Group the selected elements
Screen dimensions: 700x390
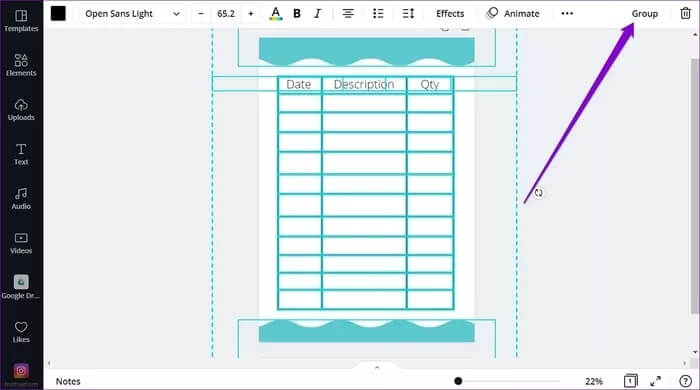[645, 14]
